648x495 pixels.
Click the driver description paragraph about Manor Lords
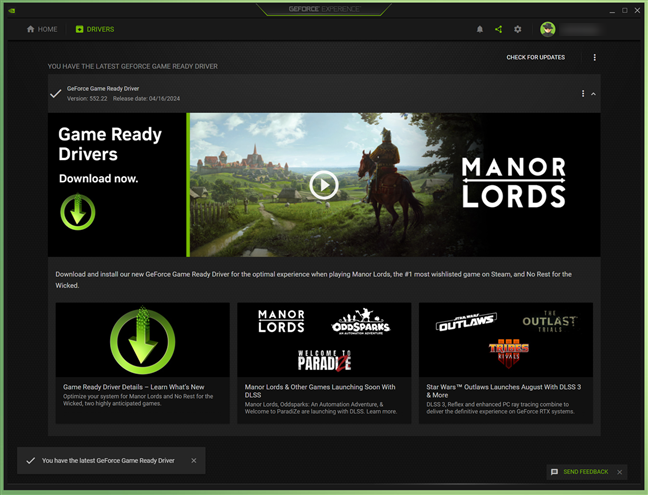[x=314, y=280]
